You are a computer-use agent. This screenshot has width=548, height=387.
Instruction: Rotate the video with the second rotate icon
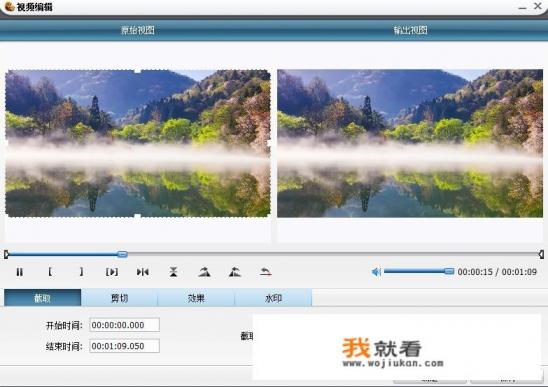pyautogui.click(x=235, y=272)
